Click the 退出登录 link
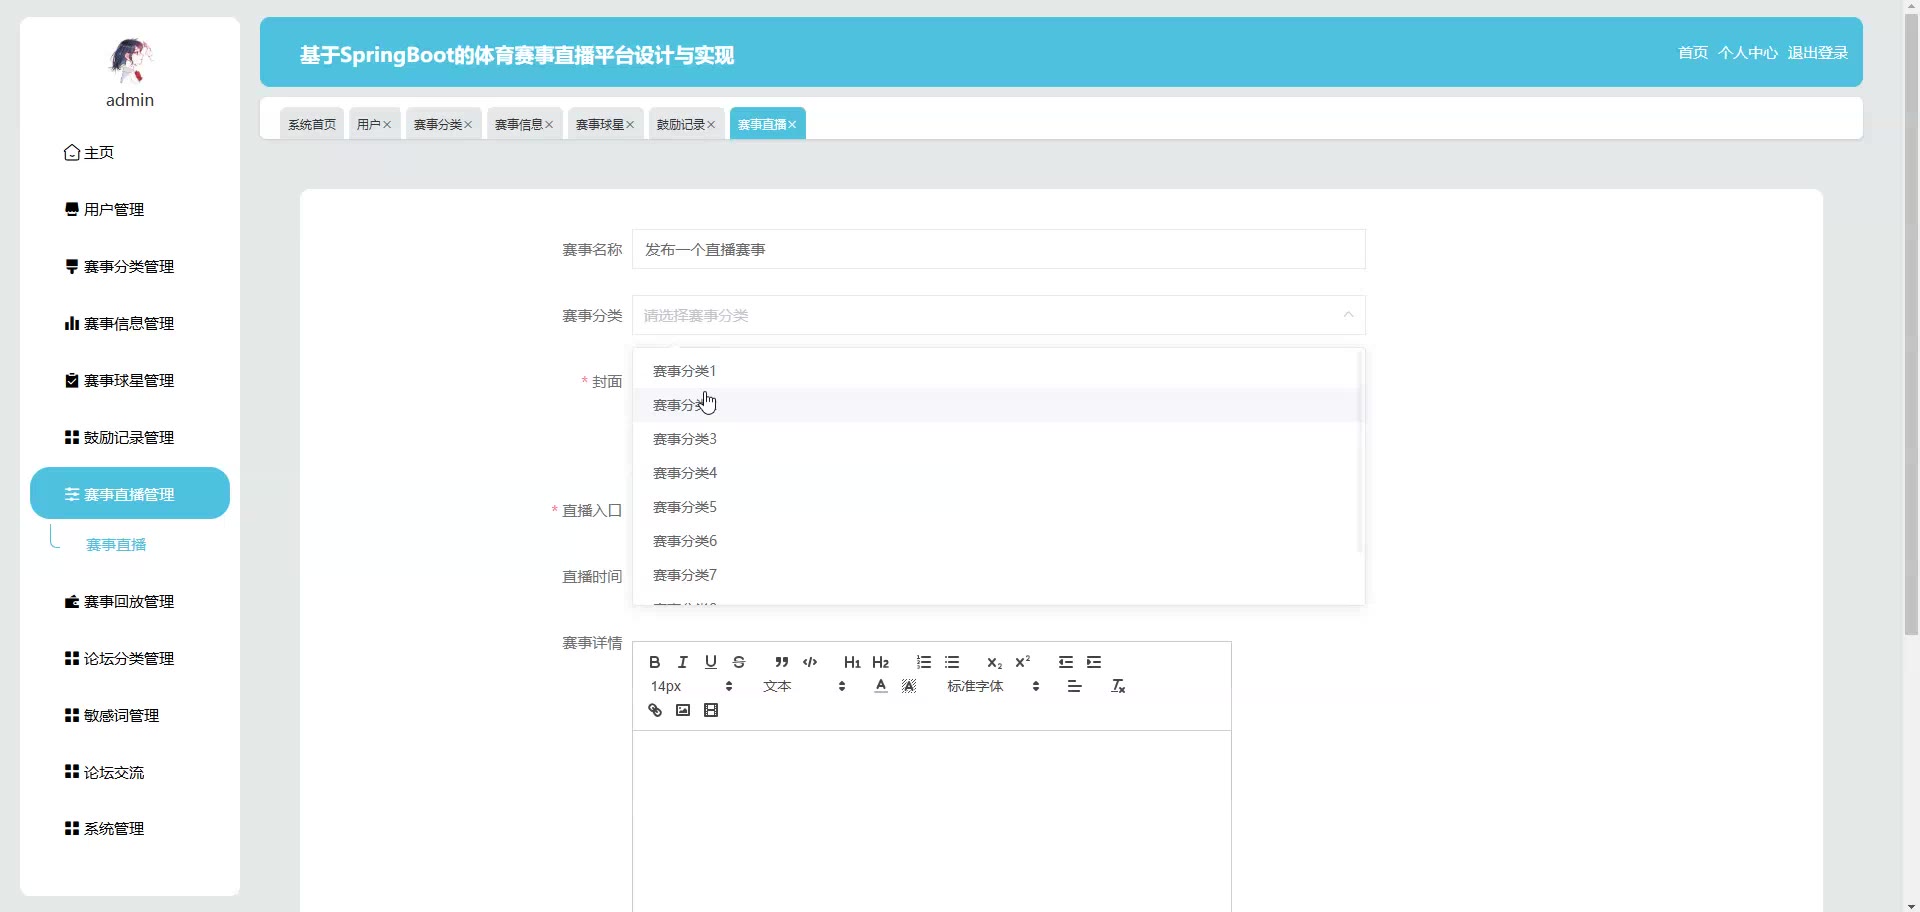 tap(1817, 53)
